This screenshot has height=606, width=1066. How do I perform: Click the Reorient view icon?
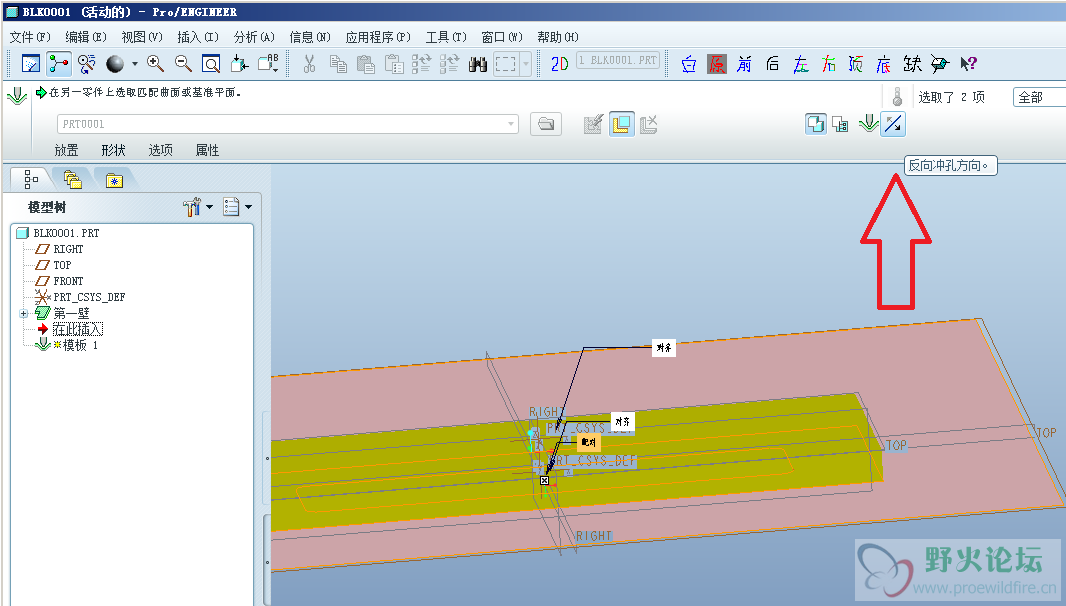(239, 64)
